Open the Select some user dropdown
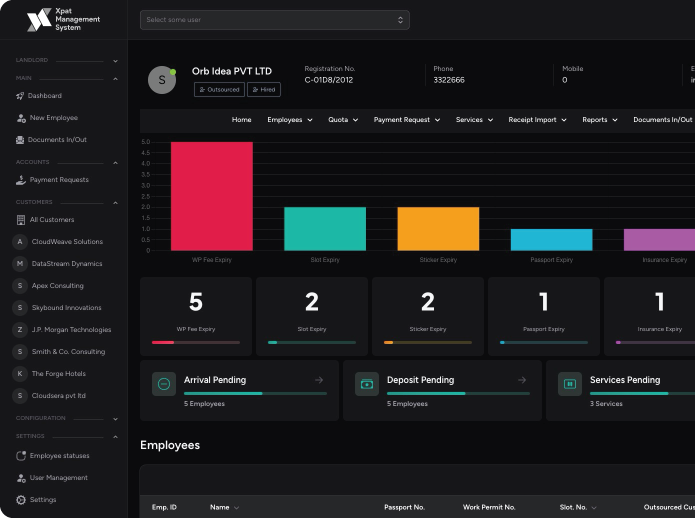 point(274,20)
